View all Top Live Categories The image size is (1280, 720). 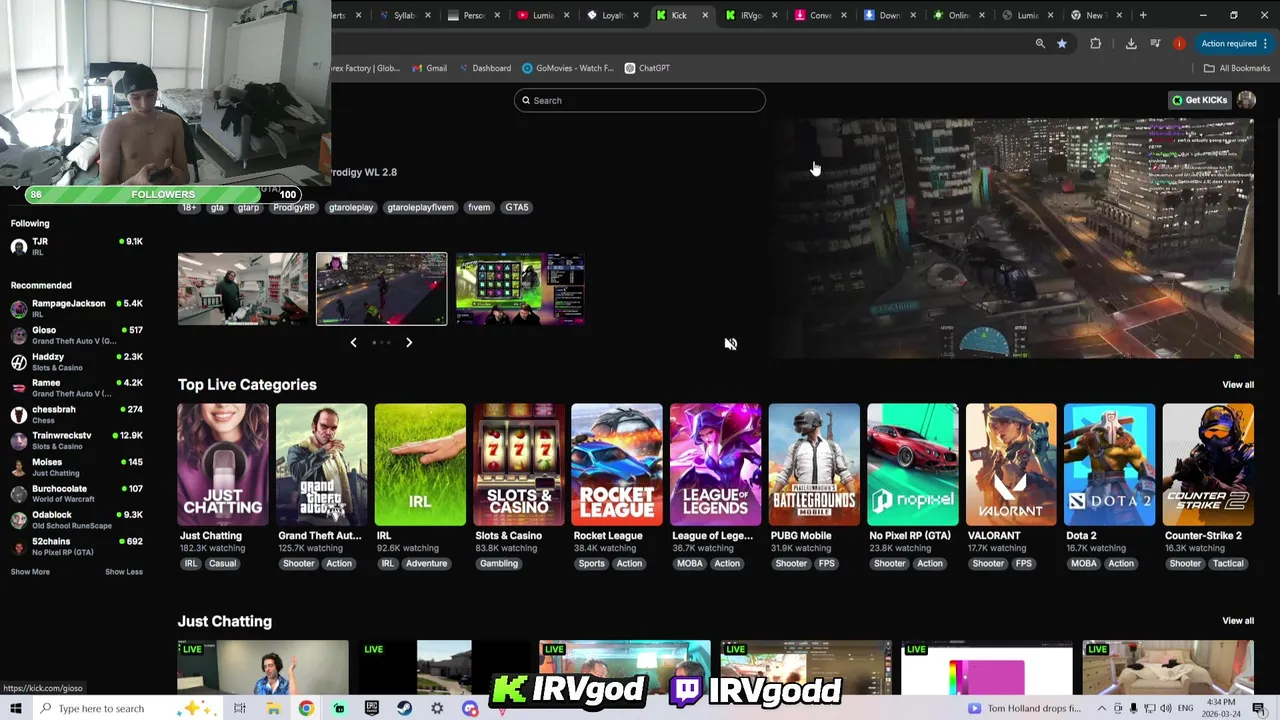coord(1238,385)
